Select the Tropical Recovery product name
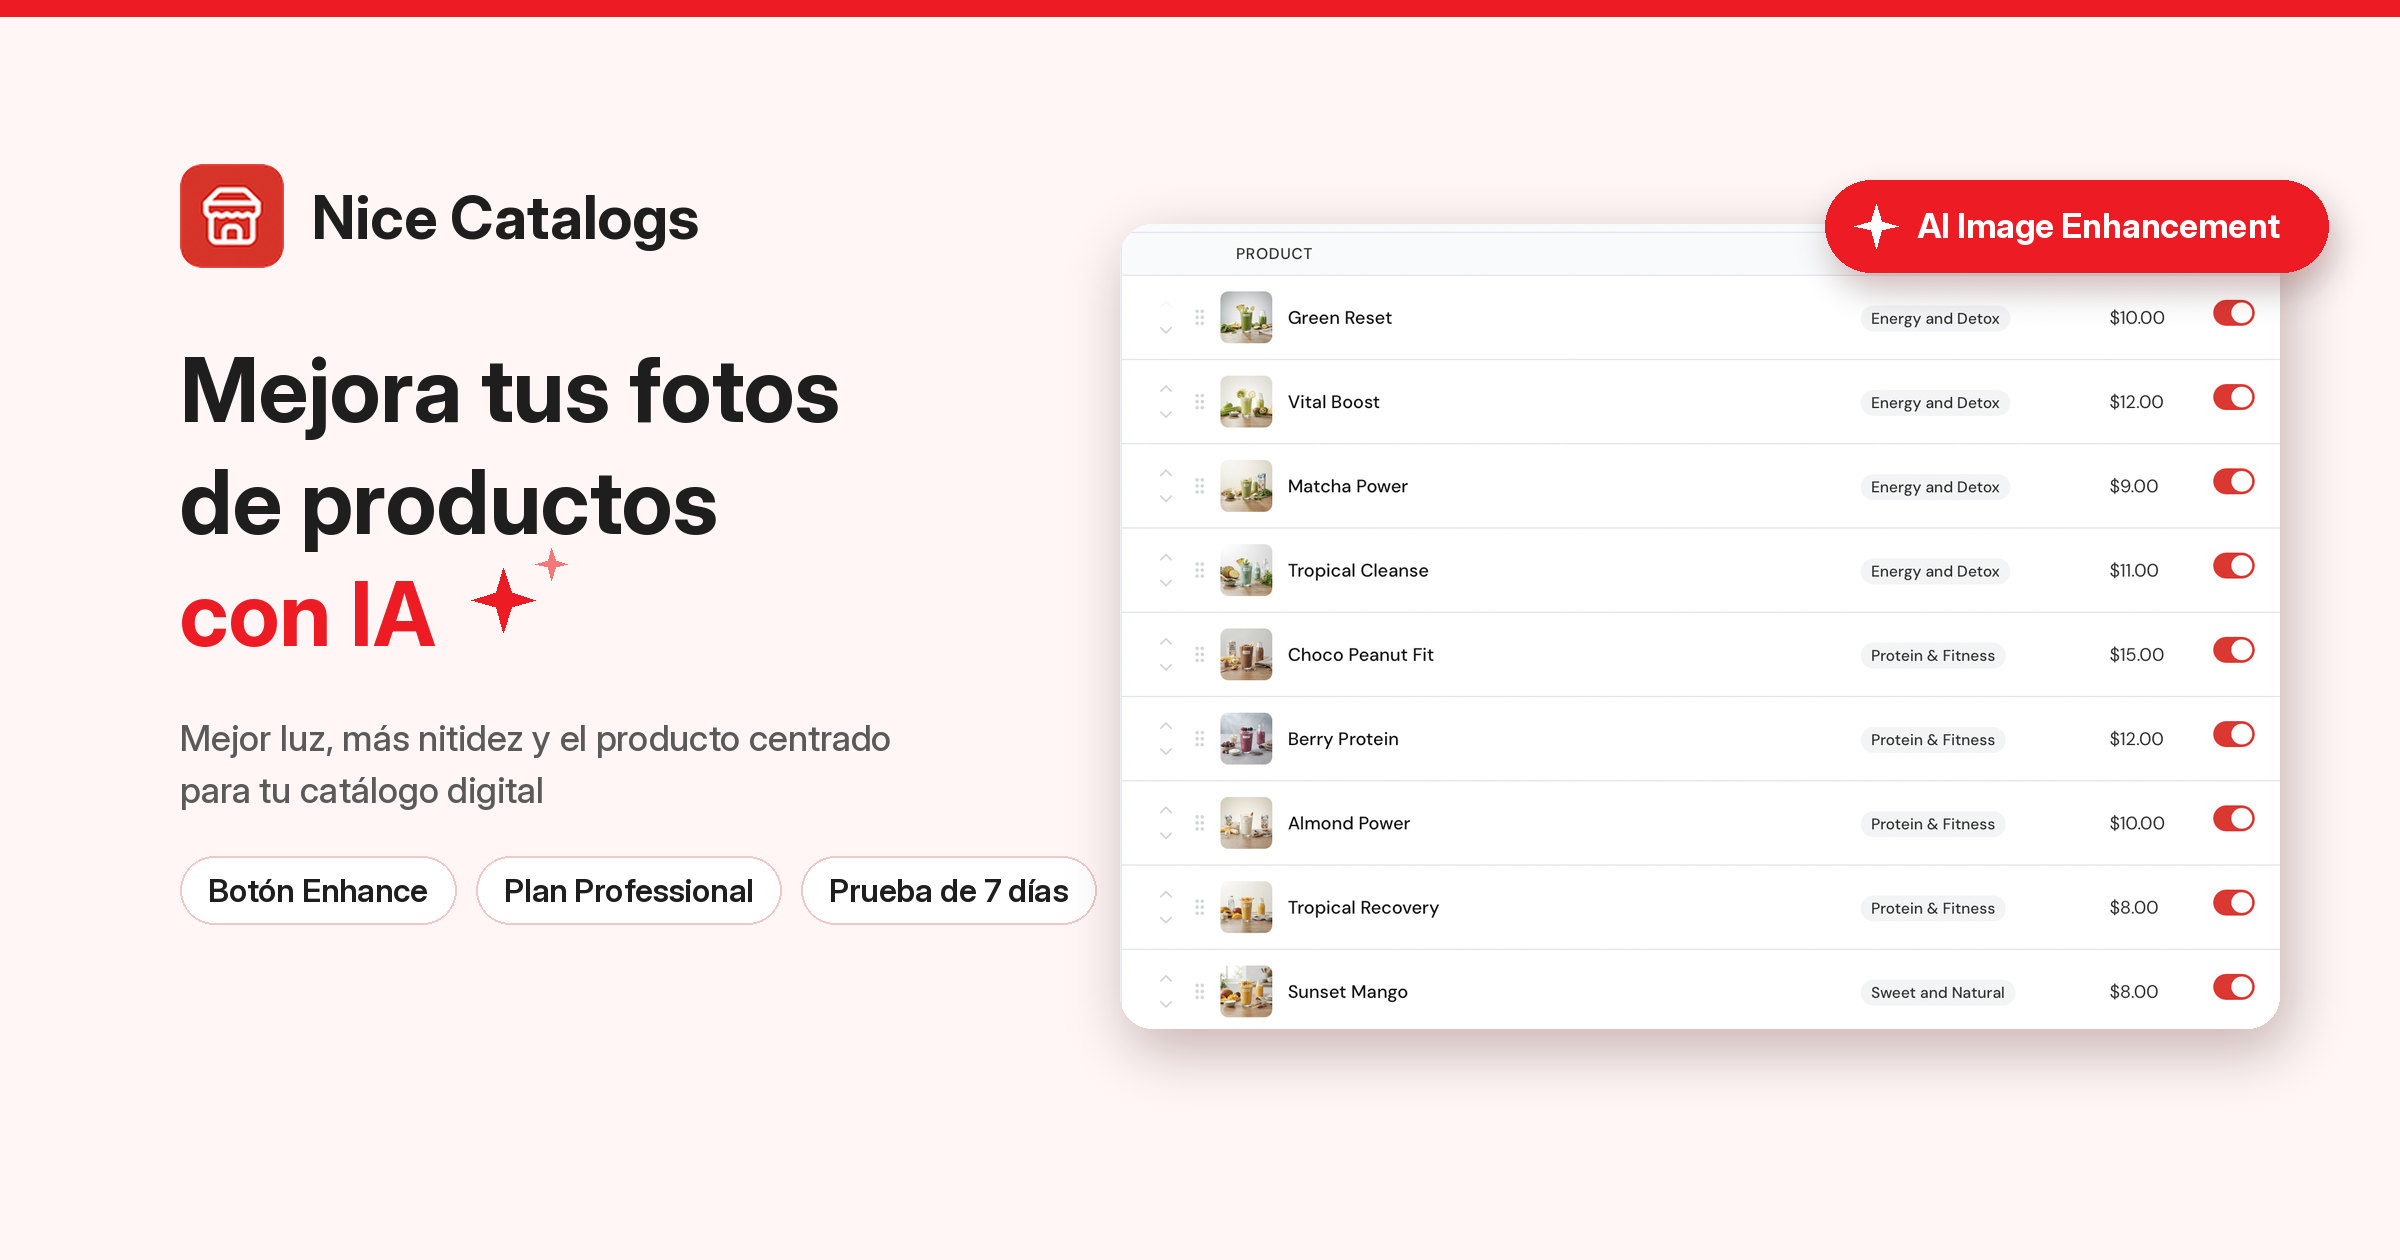This screenshot has height=1260, width=2400. tap(1363, 907)
